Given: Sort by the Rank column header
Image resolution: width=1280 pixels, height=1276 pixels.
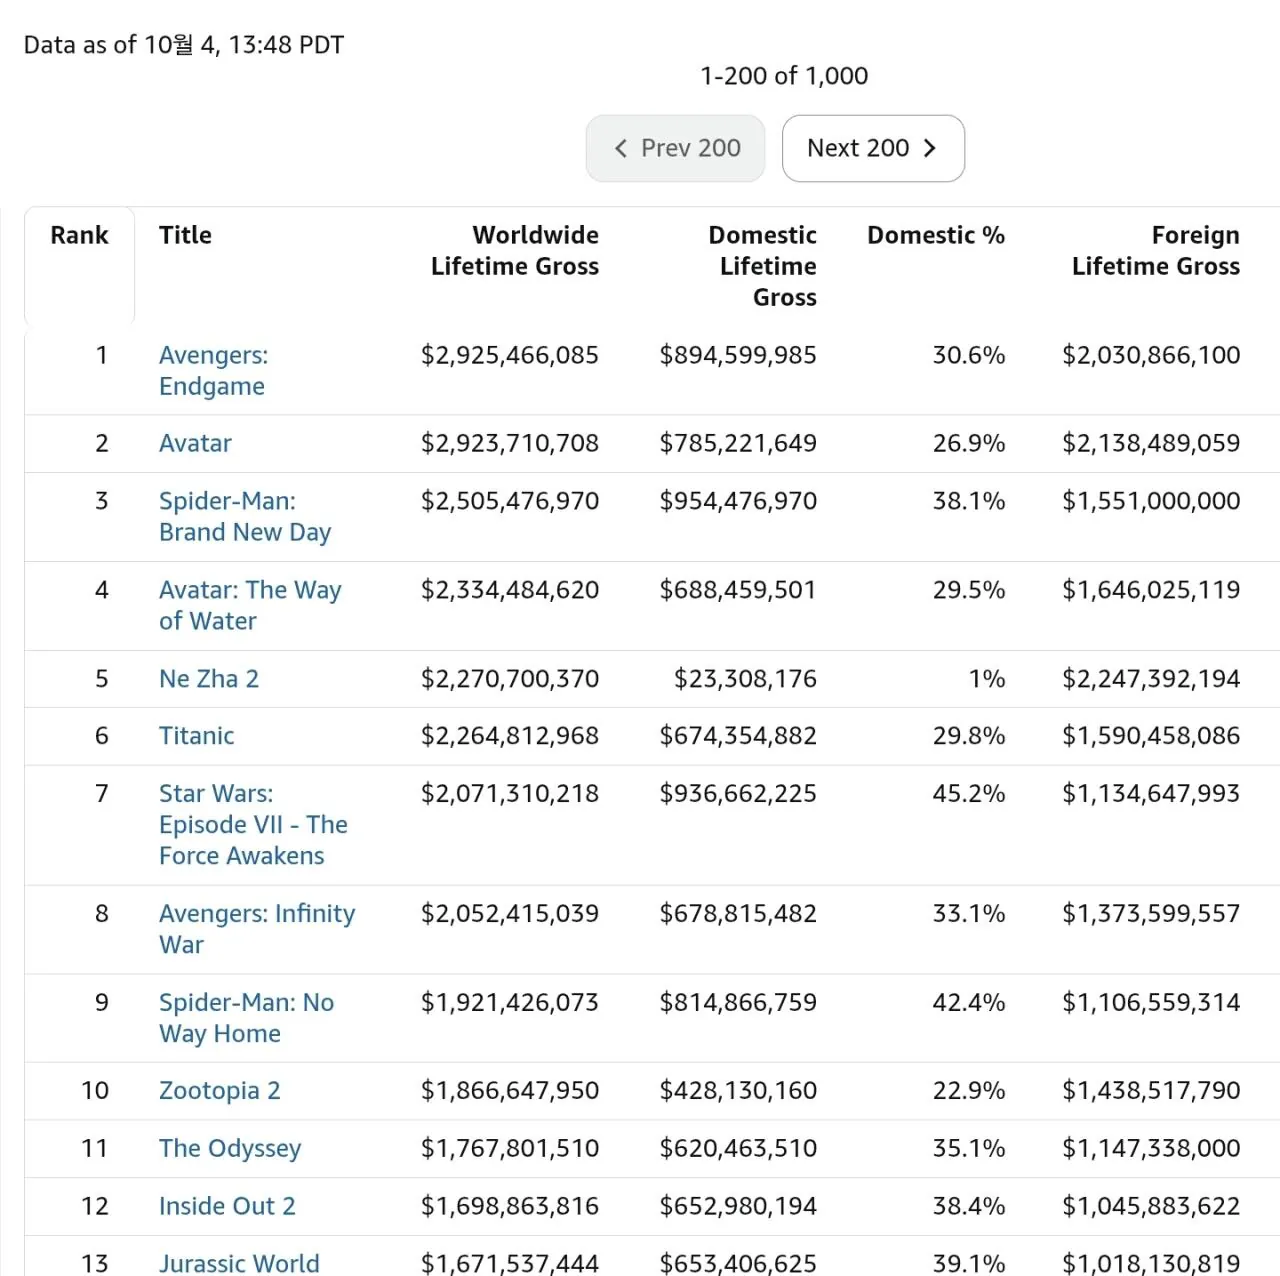Looking at the screenshot, I should pyautogui.click(x=79, y=235).
